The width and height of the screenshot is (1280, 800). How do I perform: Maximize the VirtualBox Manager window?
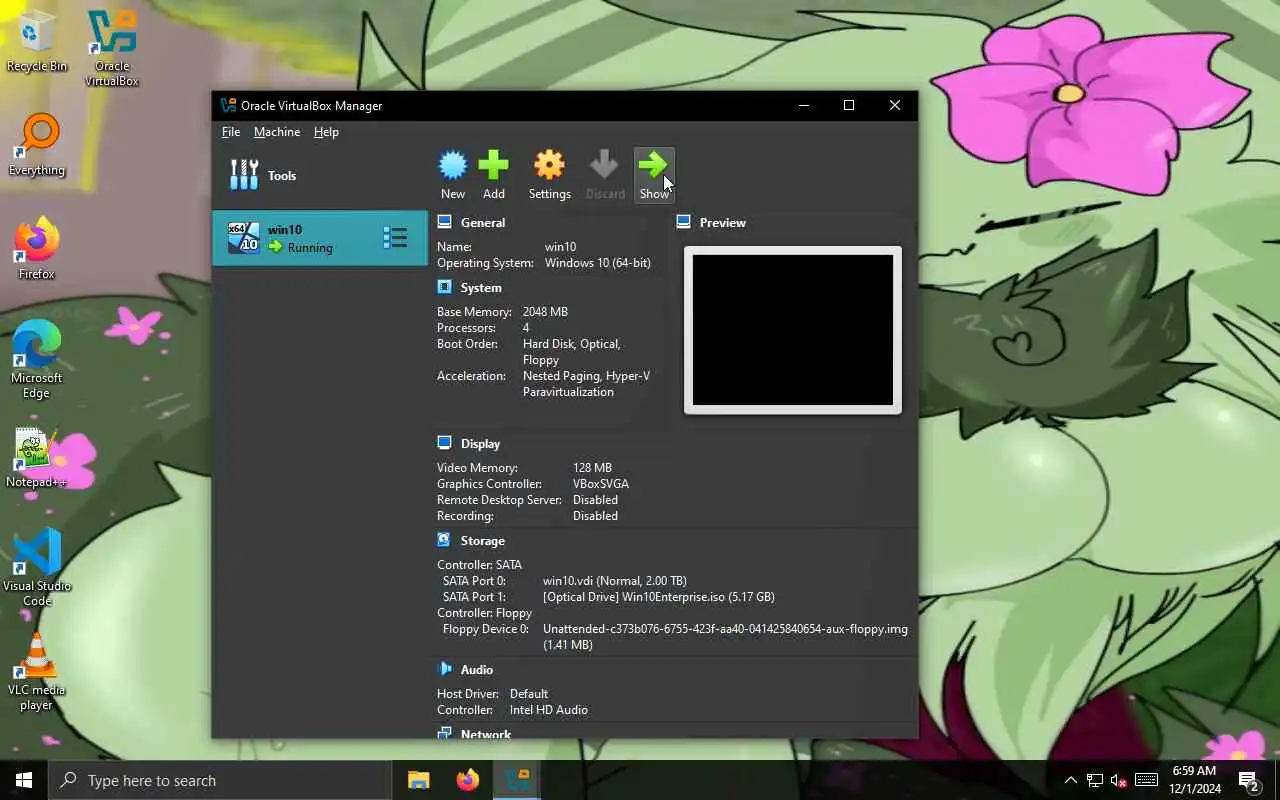(849, 105)
